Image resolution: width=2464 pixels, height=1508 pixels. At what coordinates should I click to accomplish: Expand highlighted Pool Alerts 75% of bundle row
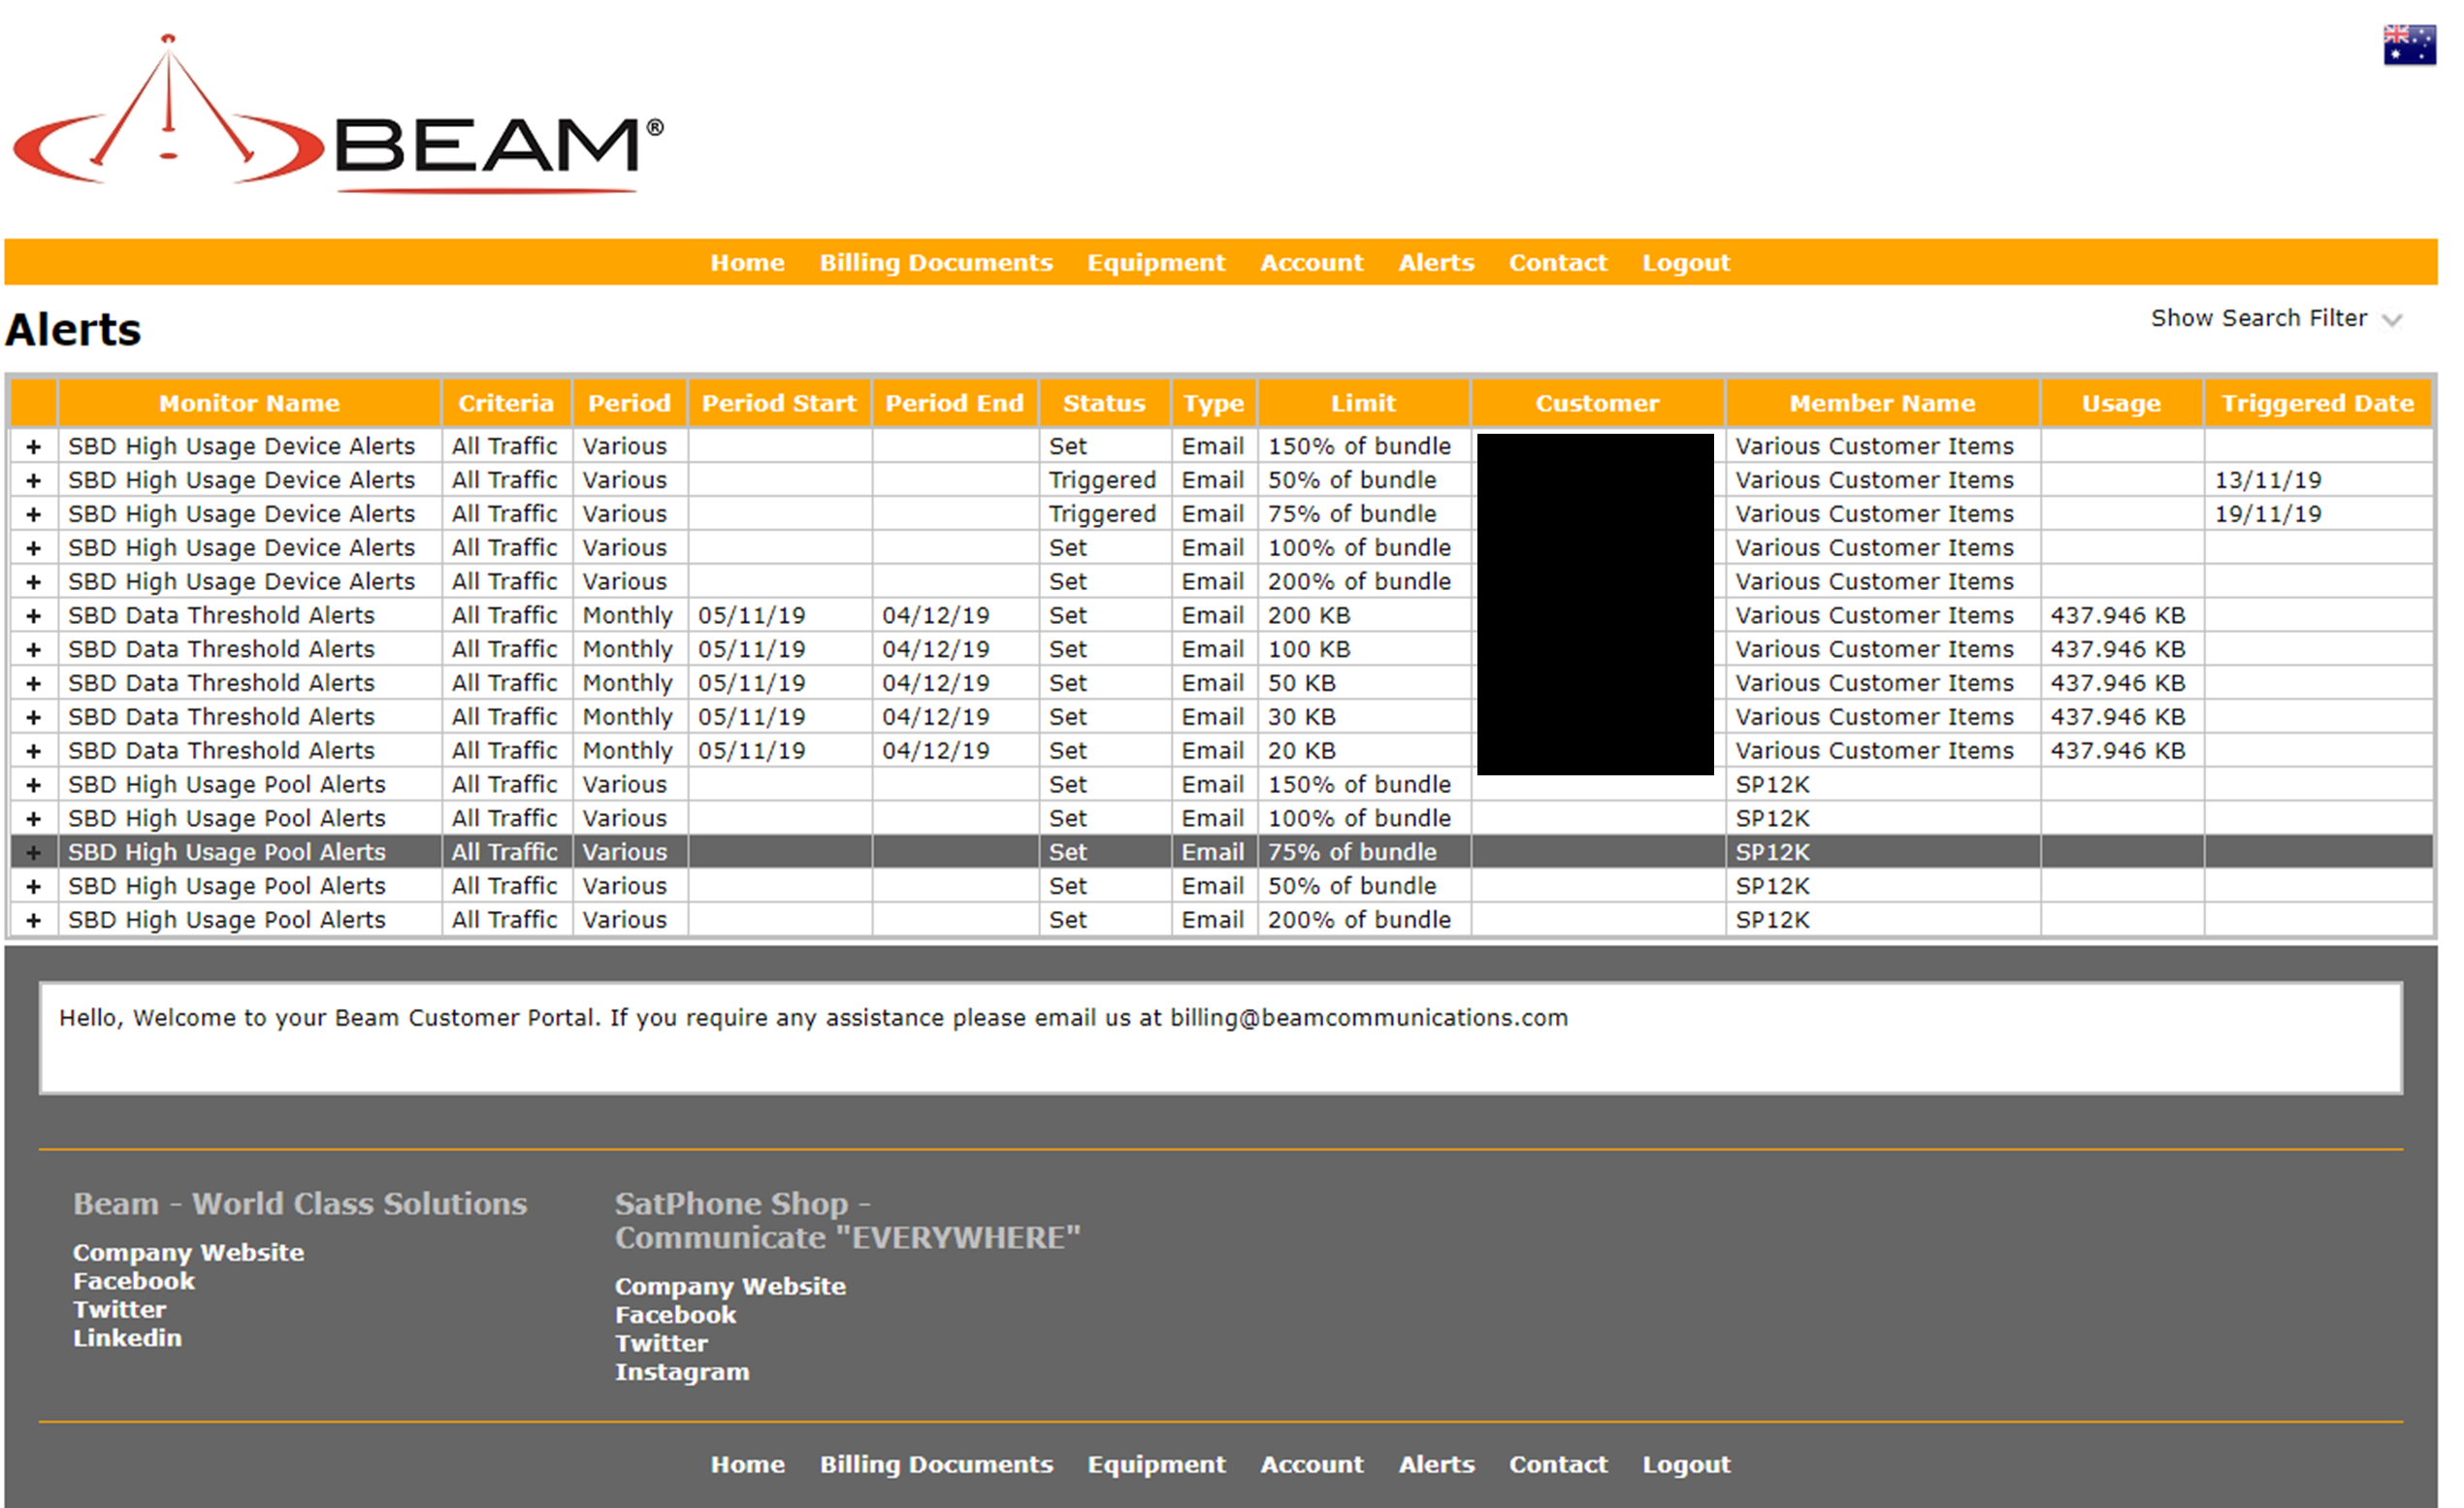coord(33,853)
